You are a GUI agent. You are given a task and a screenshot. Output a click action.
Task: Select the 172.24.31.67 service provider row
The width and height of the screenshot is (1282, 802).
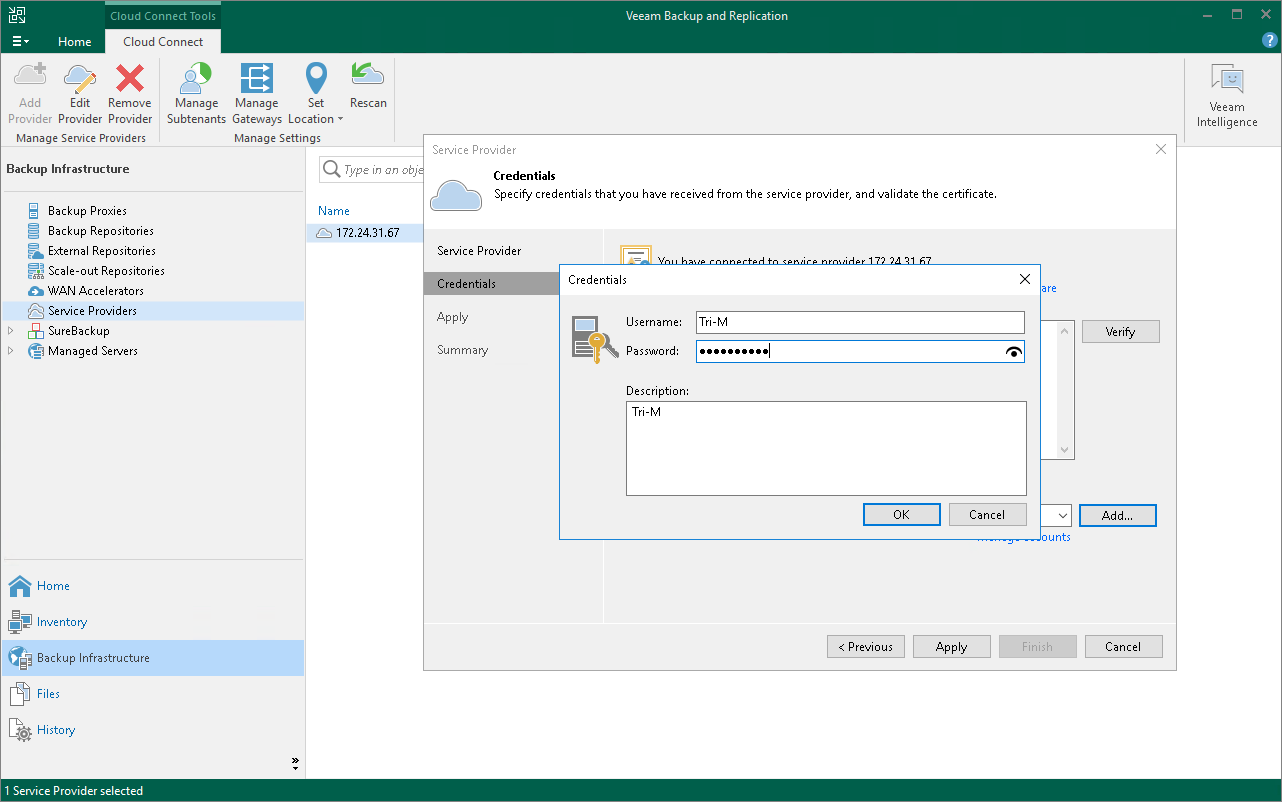coord(365,233)
